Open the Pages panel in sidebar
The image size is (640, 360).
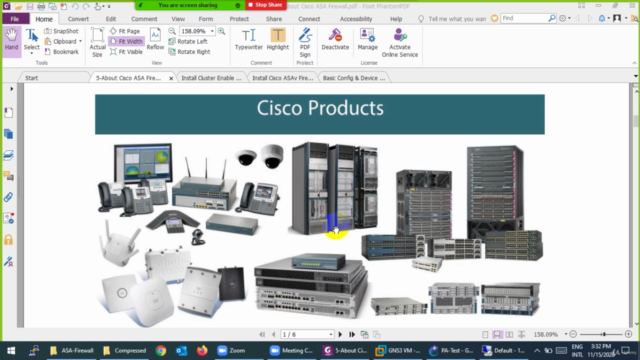click(x=9, y=134)
